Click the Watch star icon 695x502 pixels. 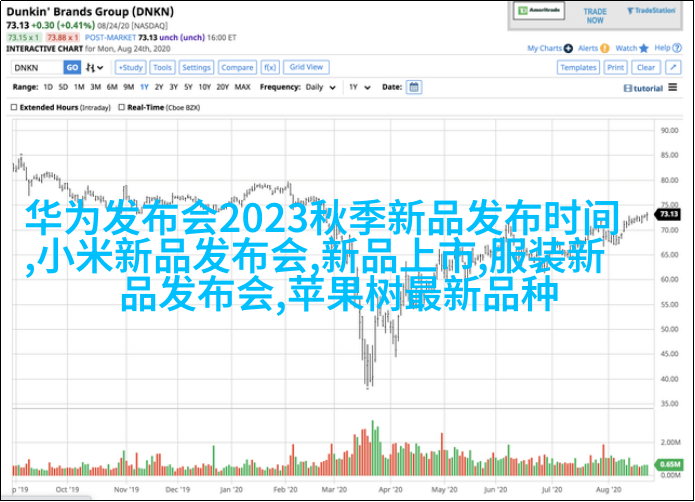pos(644,48)
